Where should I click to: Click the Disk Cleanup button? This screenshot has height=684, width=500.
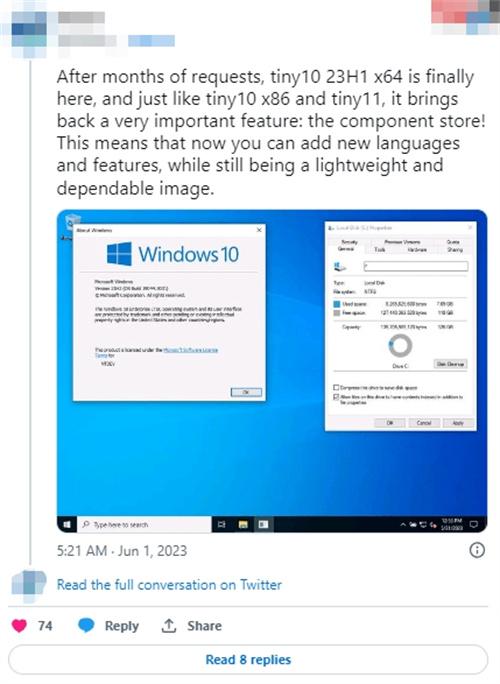click(x=450, y=364)
